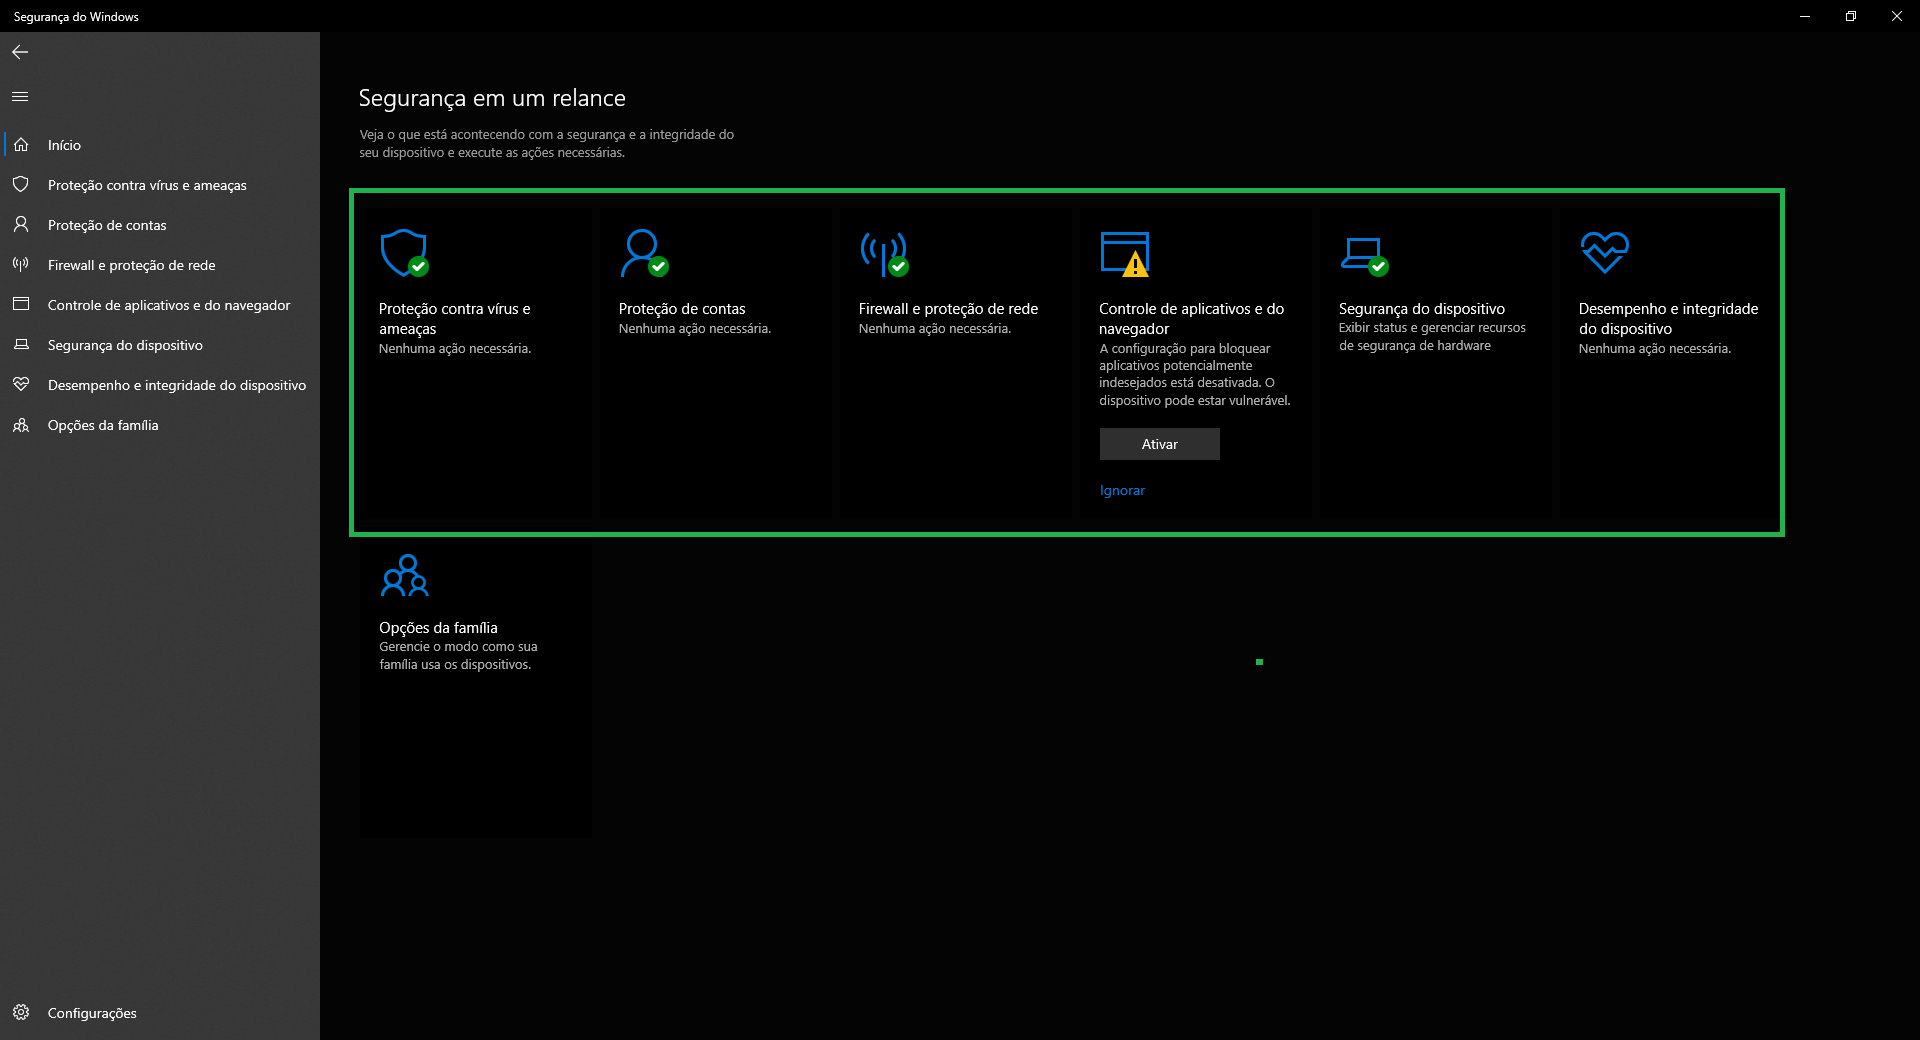Select Início in the sidebar
This screenshot has height=1040, width=1920.
pyautogui.click(x=64, y=145)
